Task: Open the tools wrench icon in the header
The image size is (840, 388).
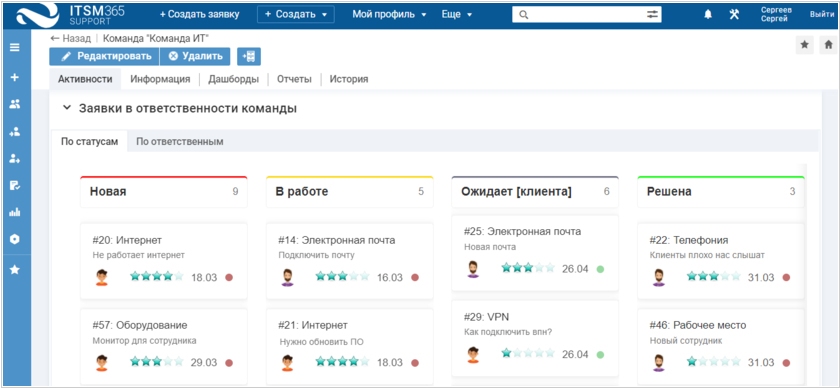Action: click(734, 15)
